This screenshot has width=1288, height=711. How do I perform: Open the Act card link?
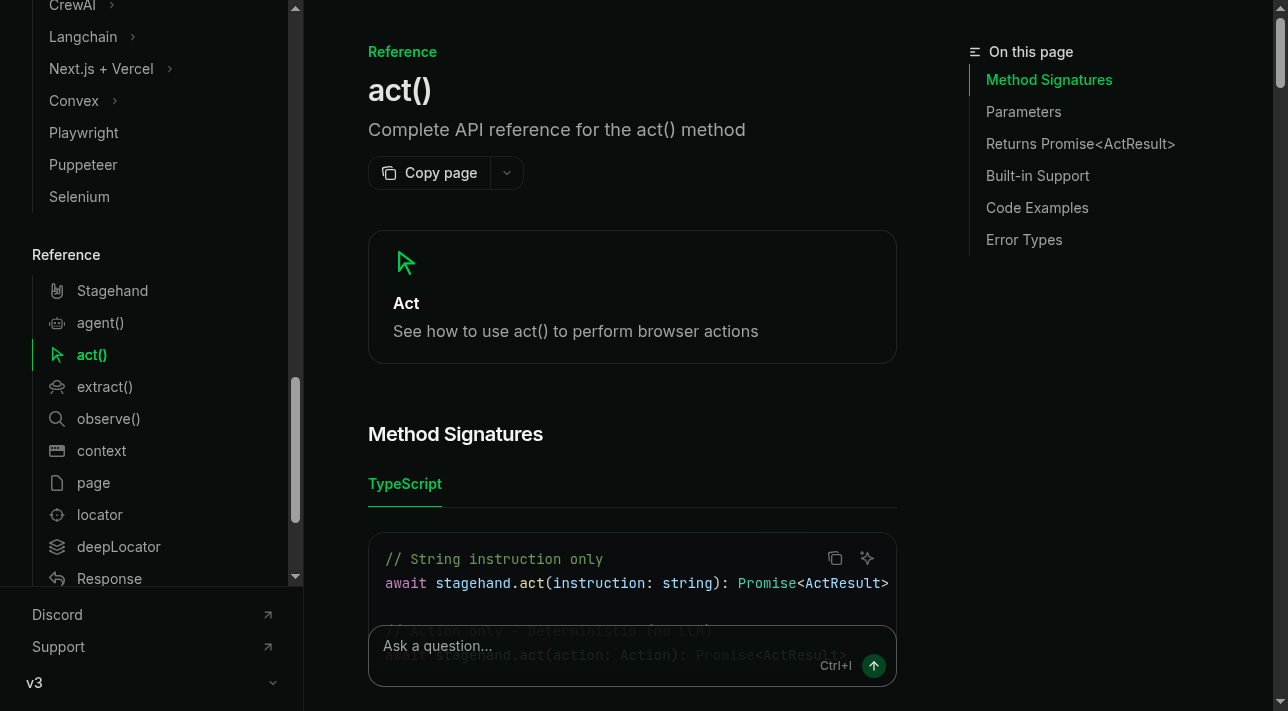pos(632,297)
